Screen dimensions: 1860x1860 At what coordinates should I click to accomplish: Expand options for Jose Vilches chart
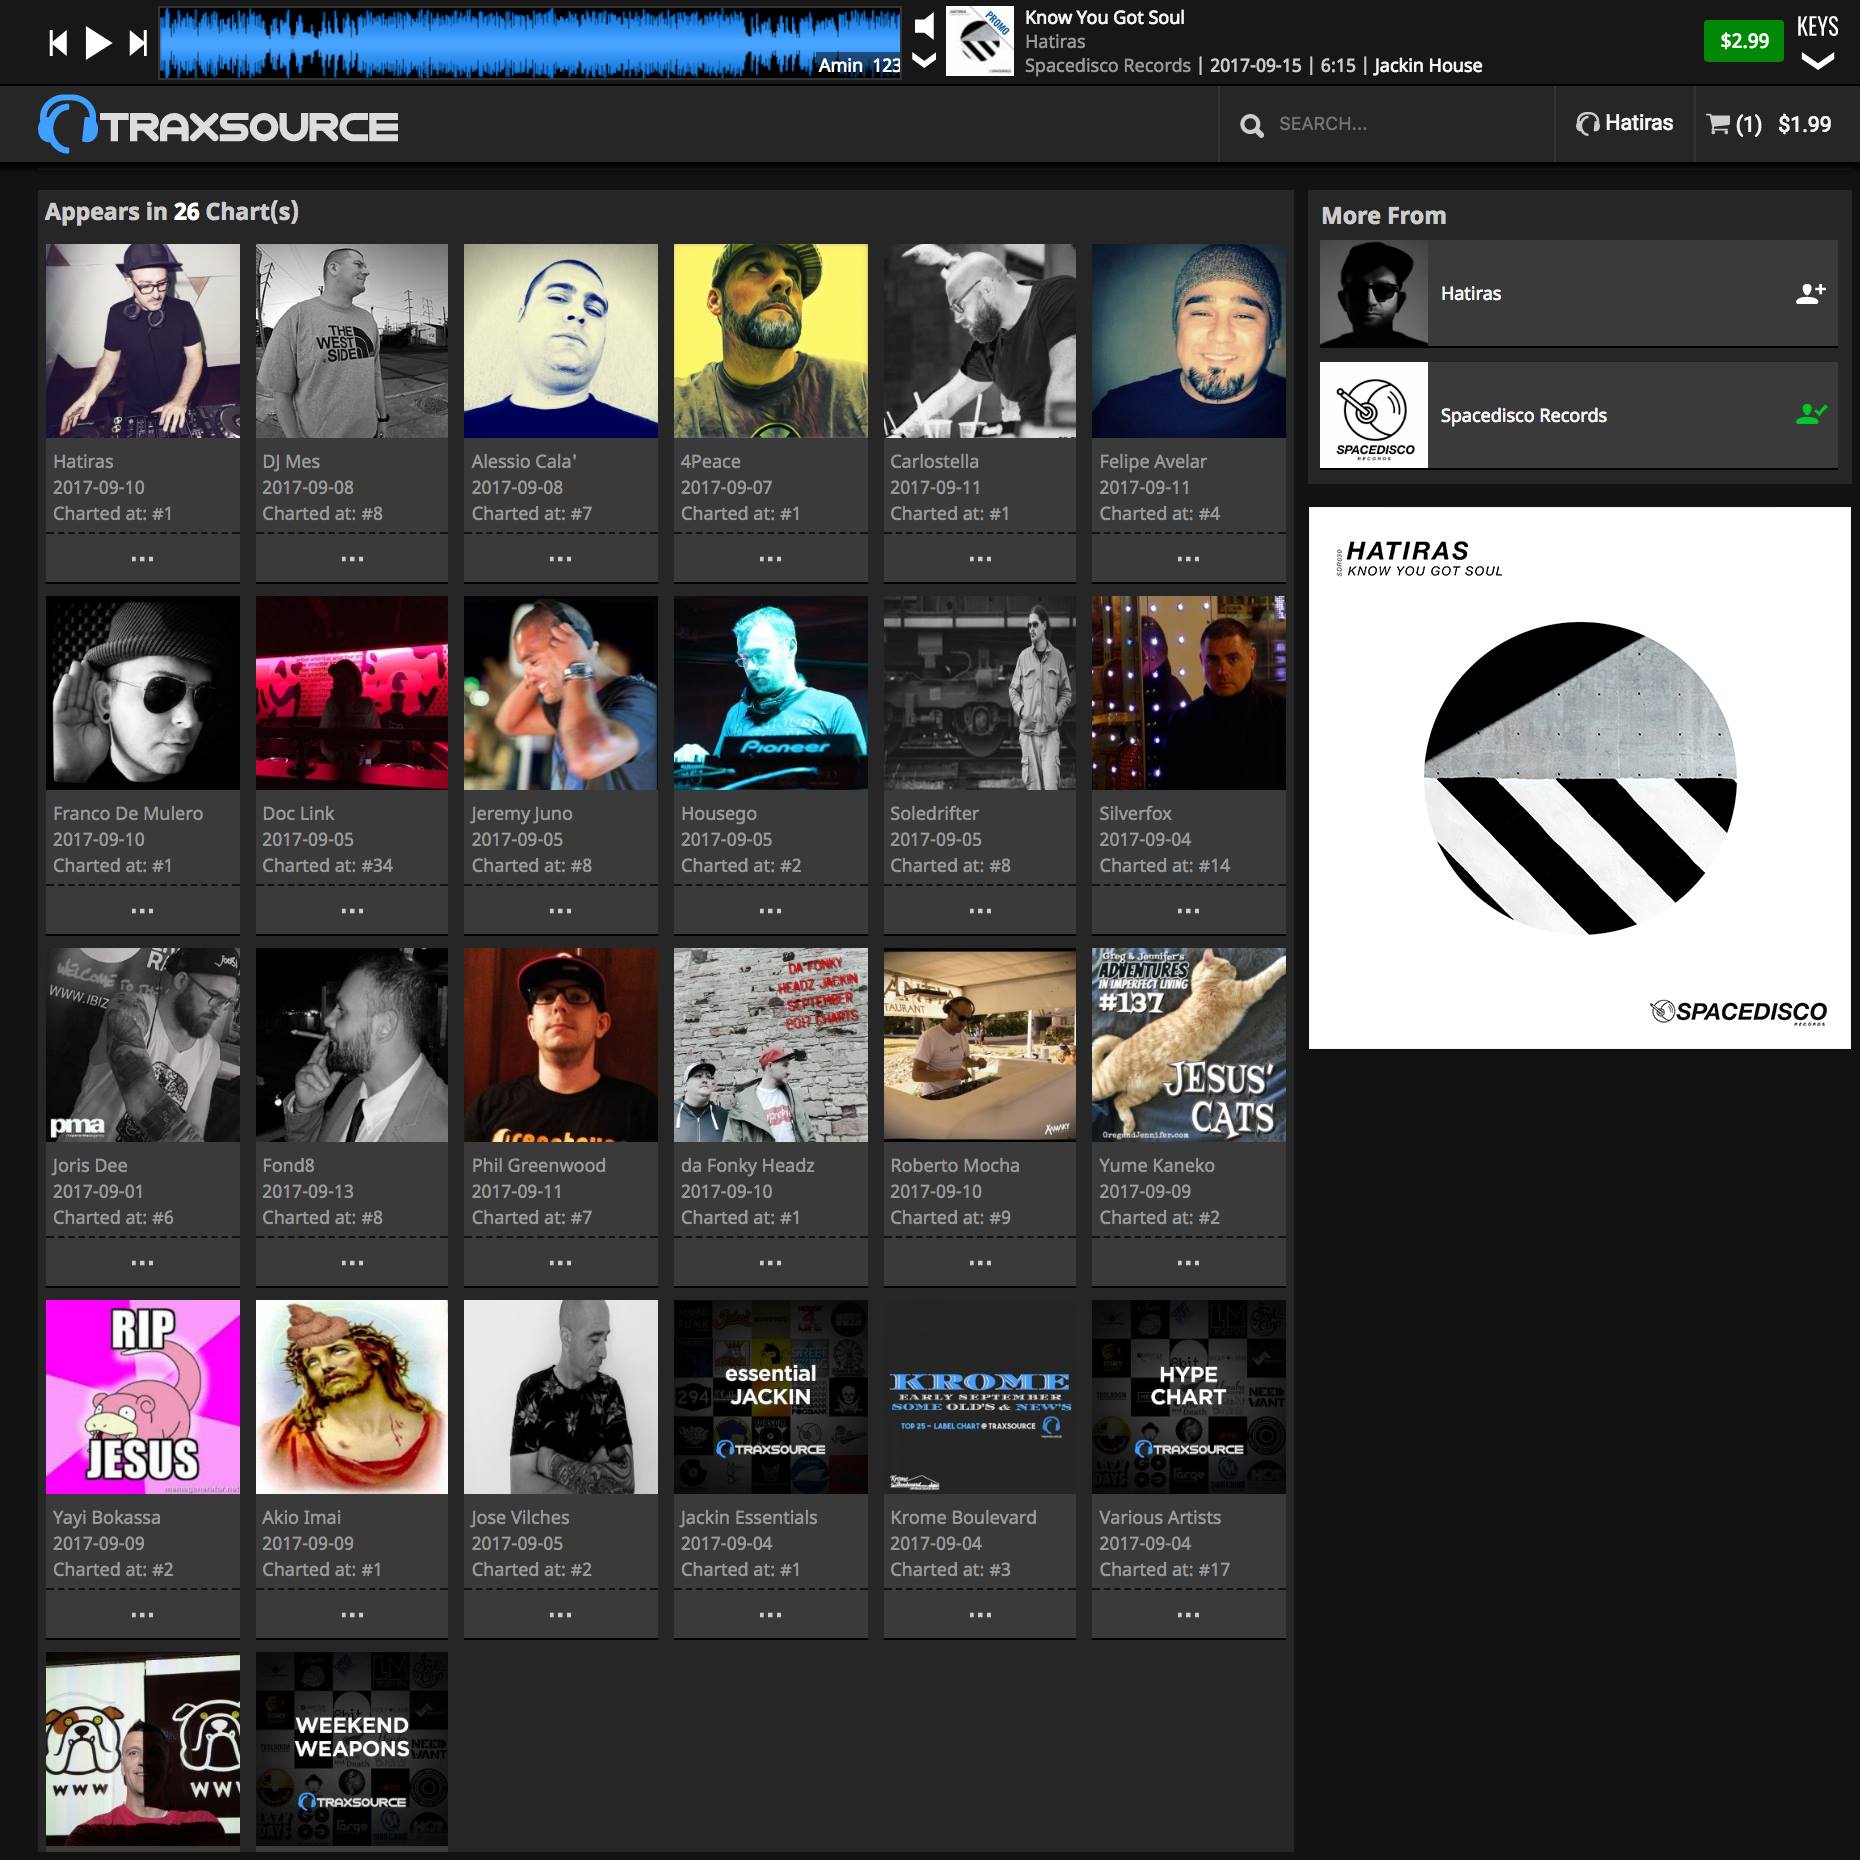click(561, 1614)
